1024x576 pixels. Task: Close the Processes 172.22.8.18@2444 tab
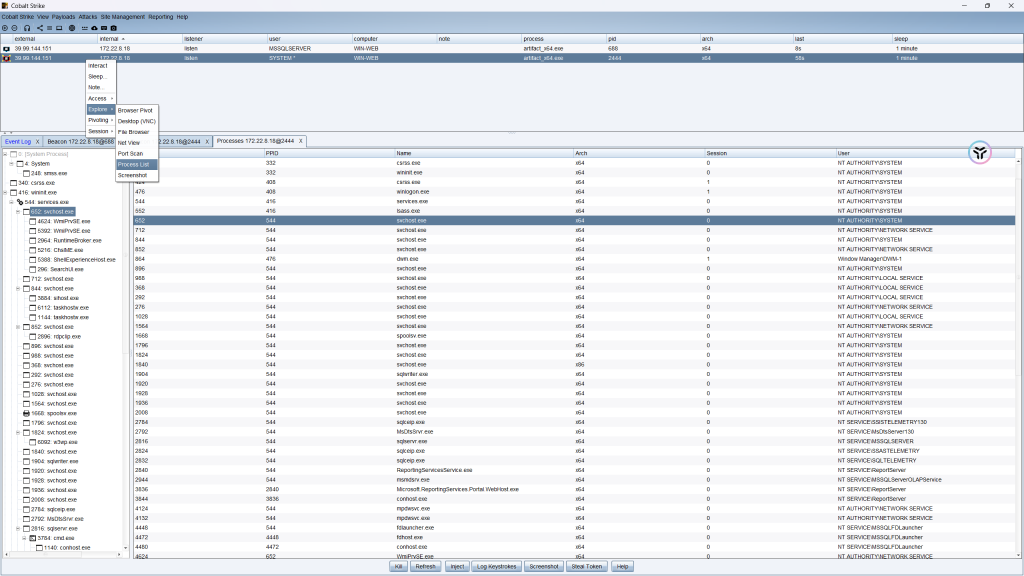click(300, 141)
